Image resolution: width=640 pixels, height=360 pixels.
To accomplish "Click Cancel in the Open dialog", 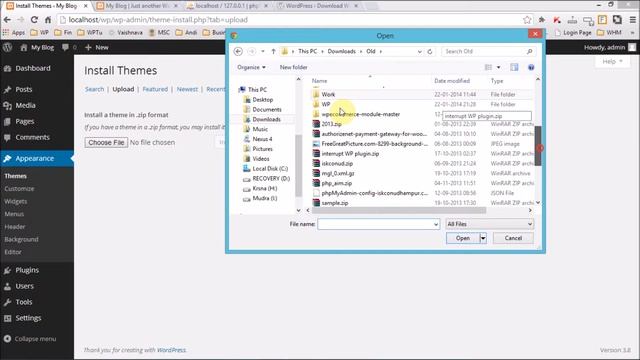I will pyautogui.click(x=513, y=238).
